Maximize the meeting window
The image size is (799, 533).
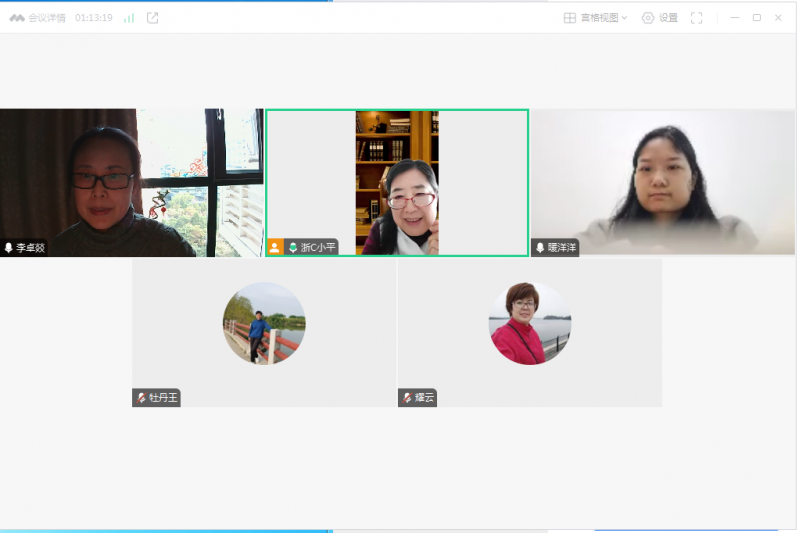pos(756,18)
